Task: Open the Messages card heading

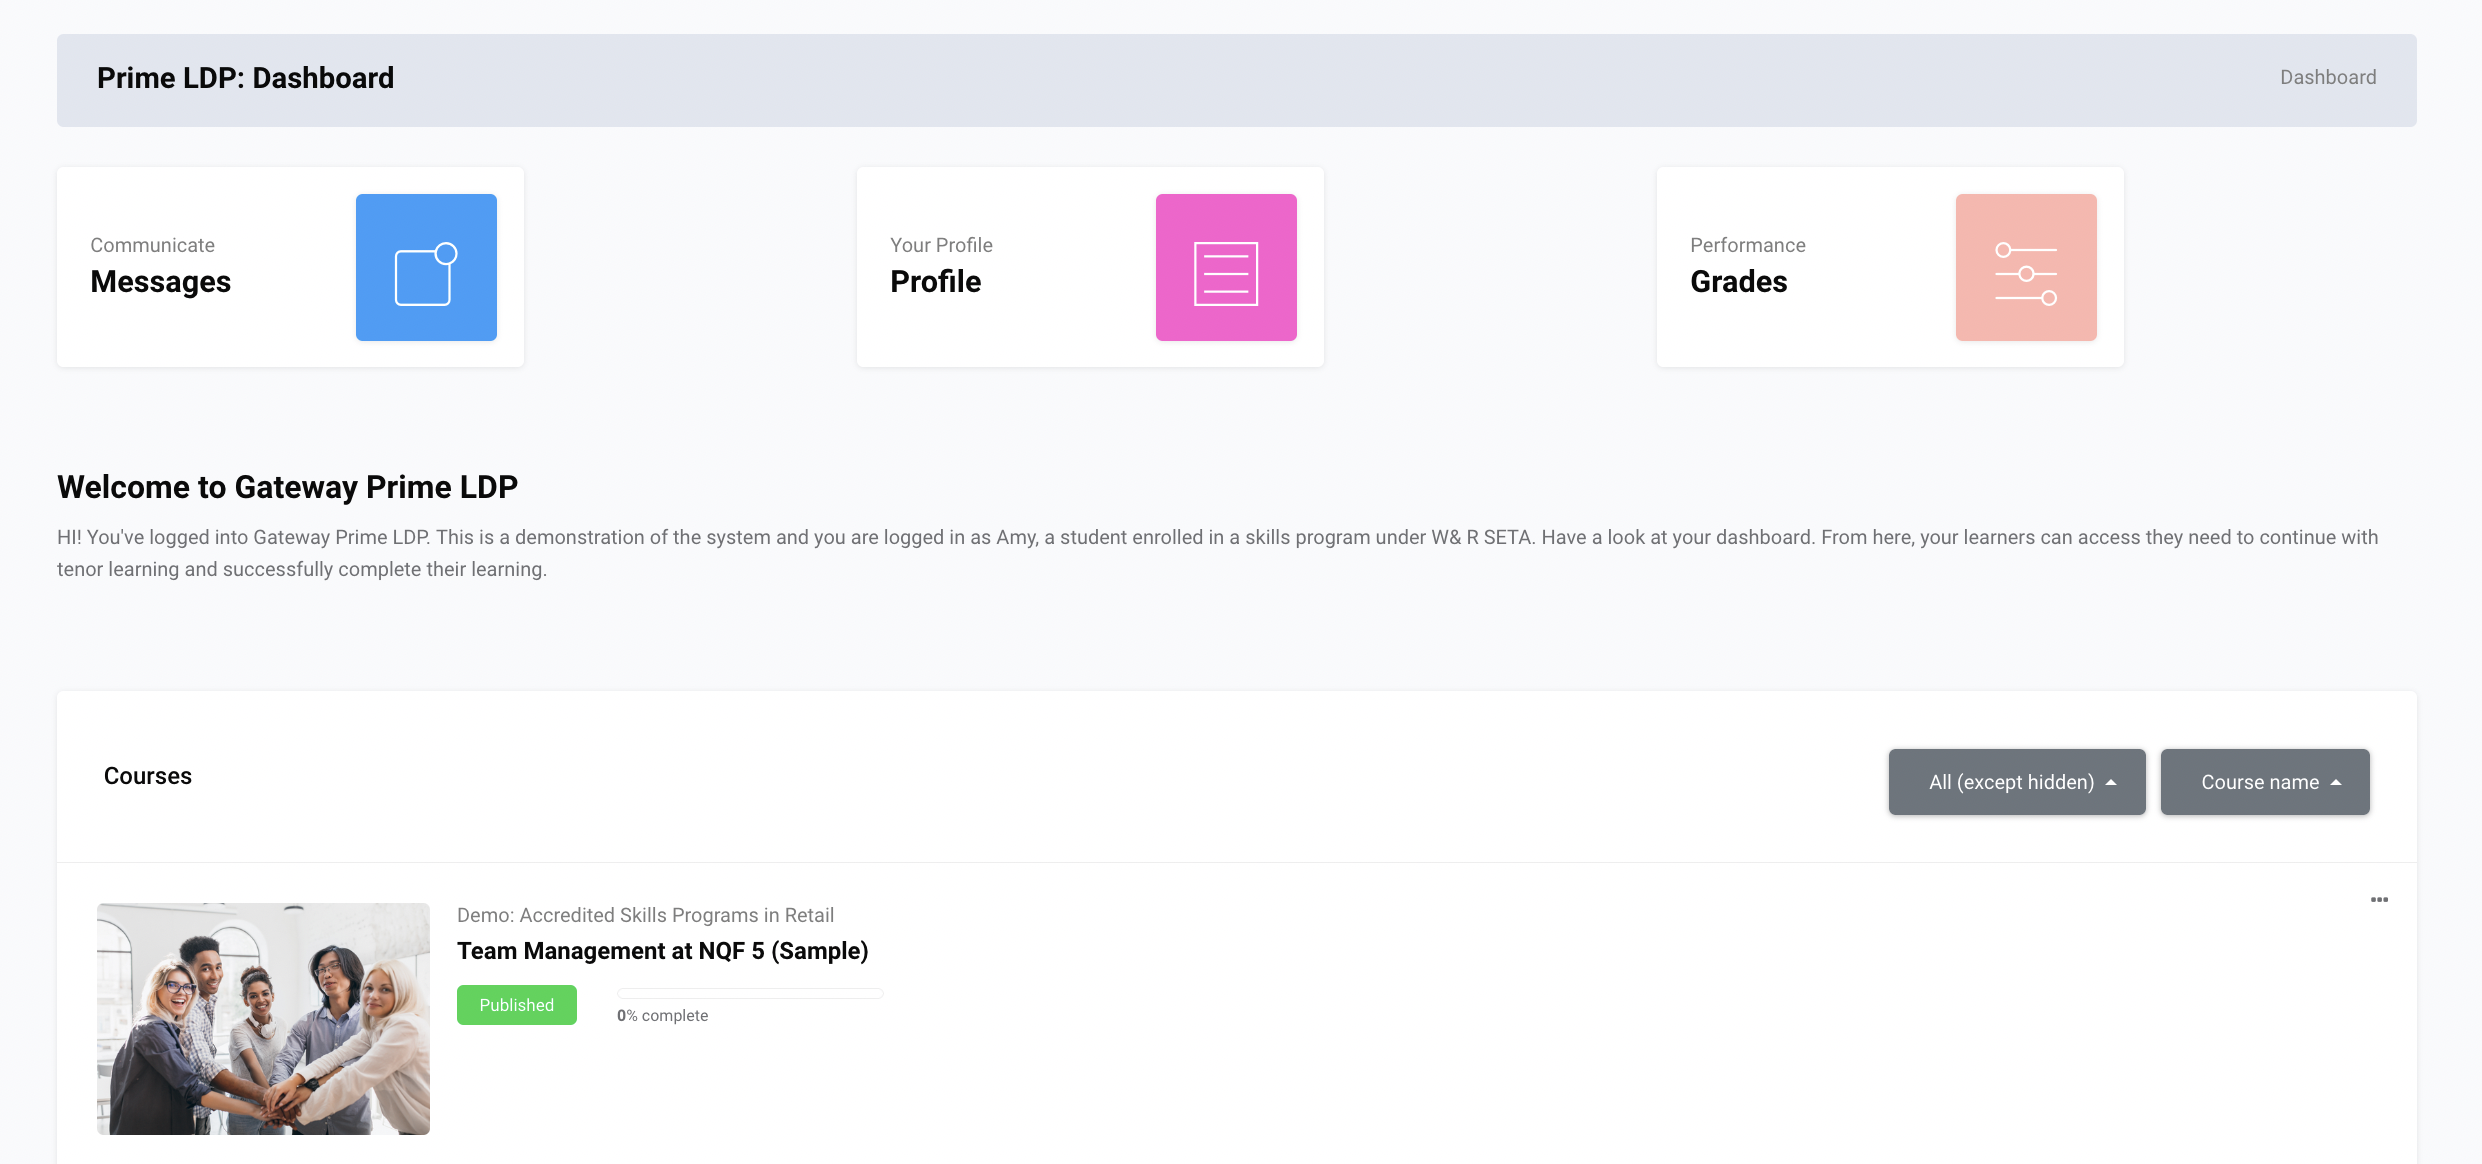Action: click(x=160, y=282)
